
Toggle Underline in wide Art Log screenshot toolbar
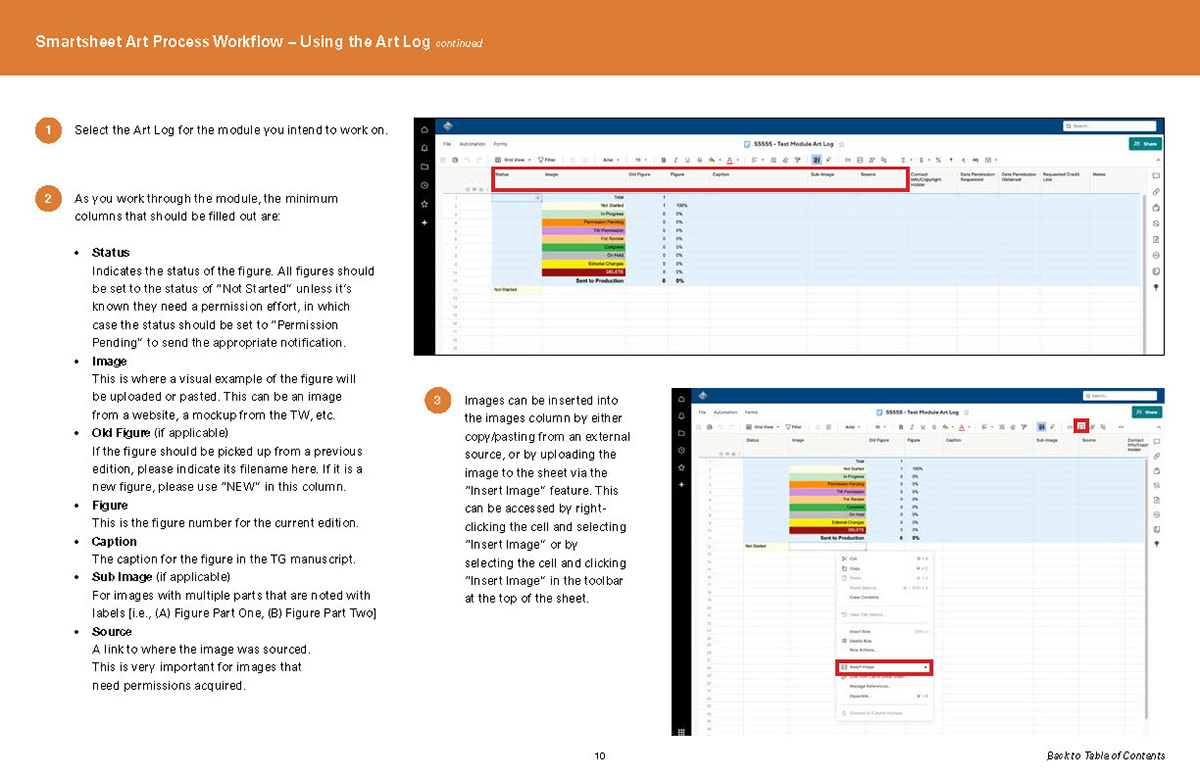[x=687, y=160]
